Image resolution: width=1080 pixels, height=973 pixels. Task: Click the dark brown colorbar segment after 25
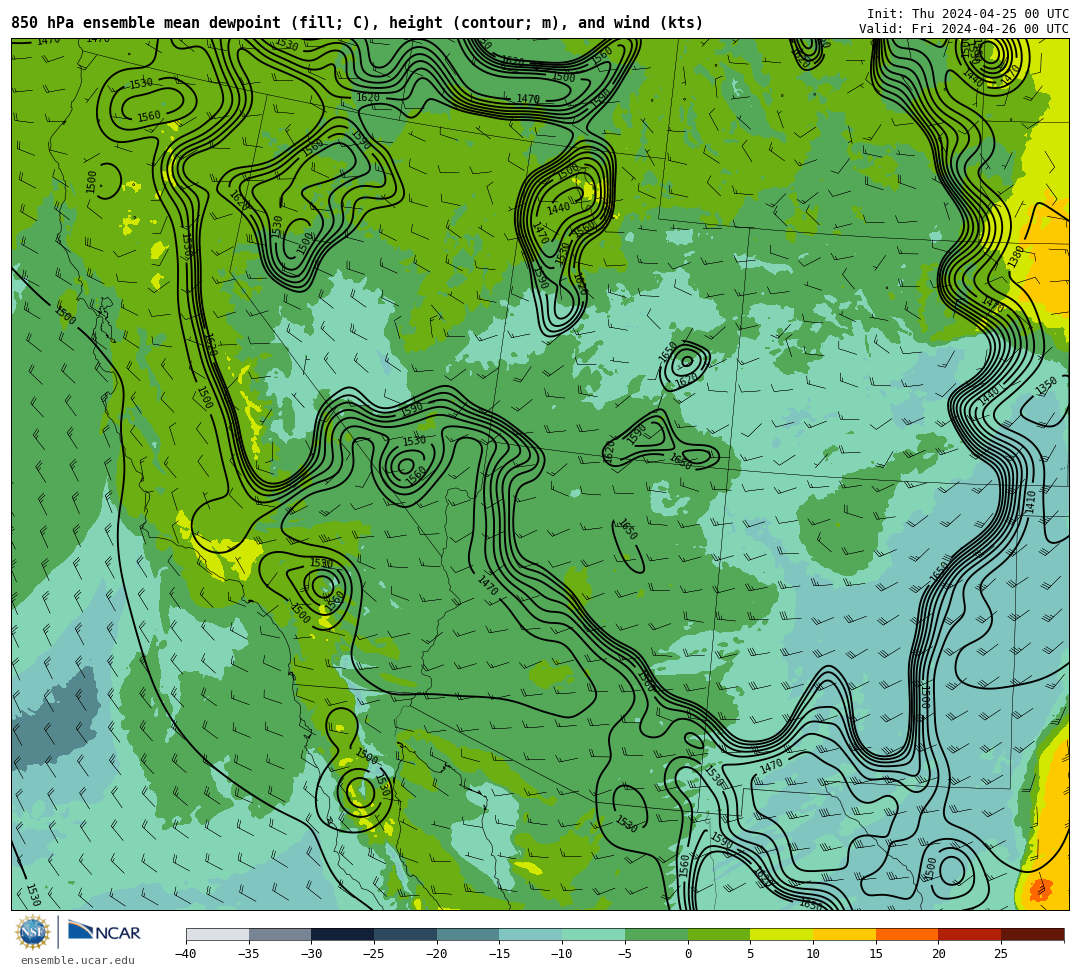coord(1032,934)
